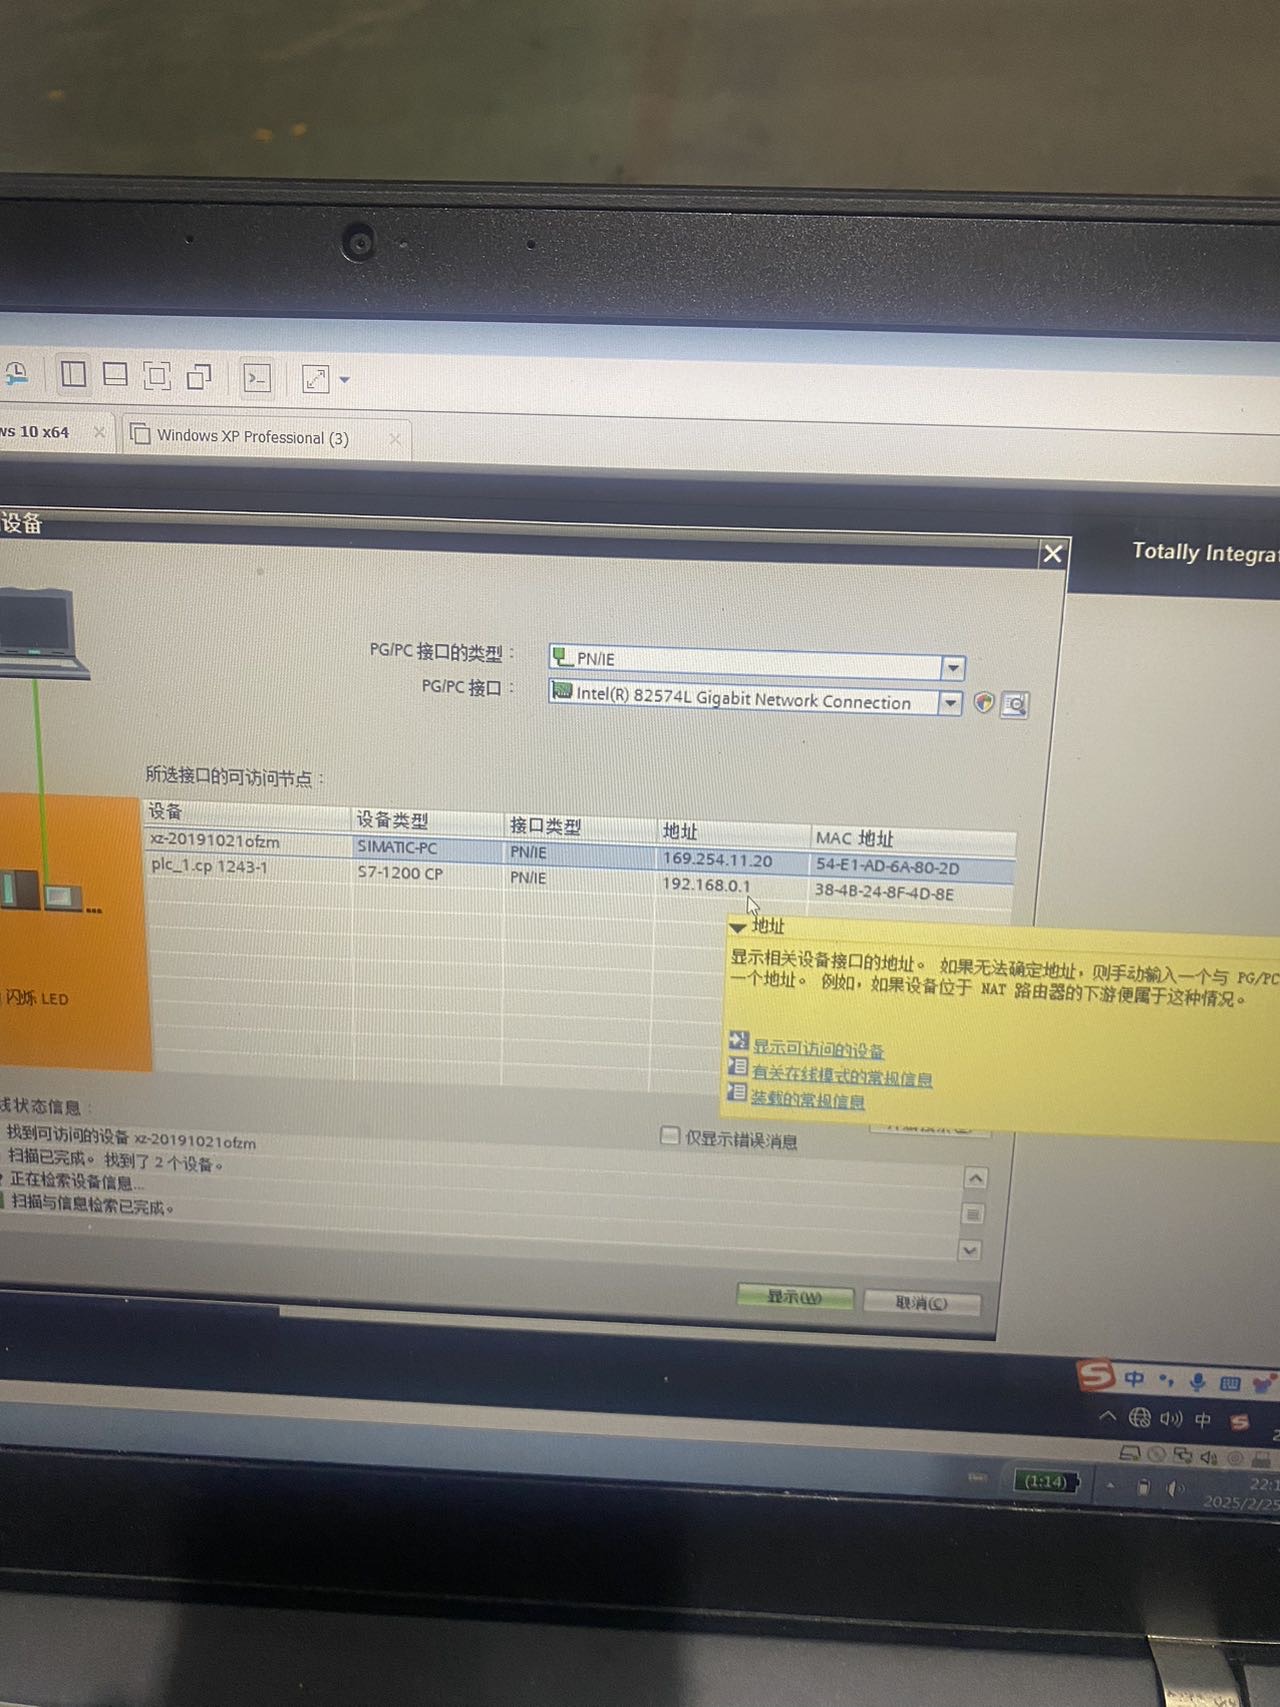Toggle the 闪烁 LED option
This screenshot has height=1707, width=1280.
point(36,998)
